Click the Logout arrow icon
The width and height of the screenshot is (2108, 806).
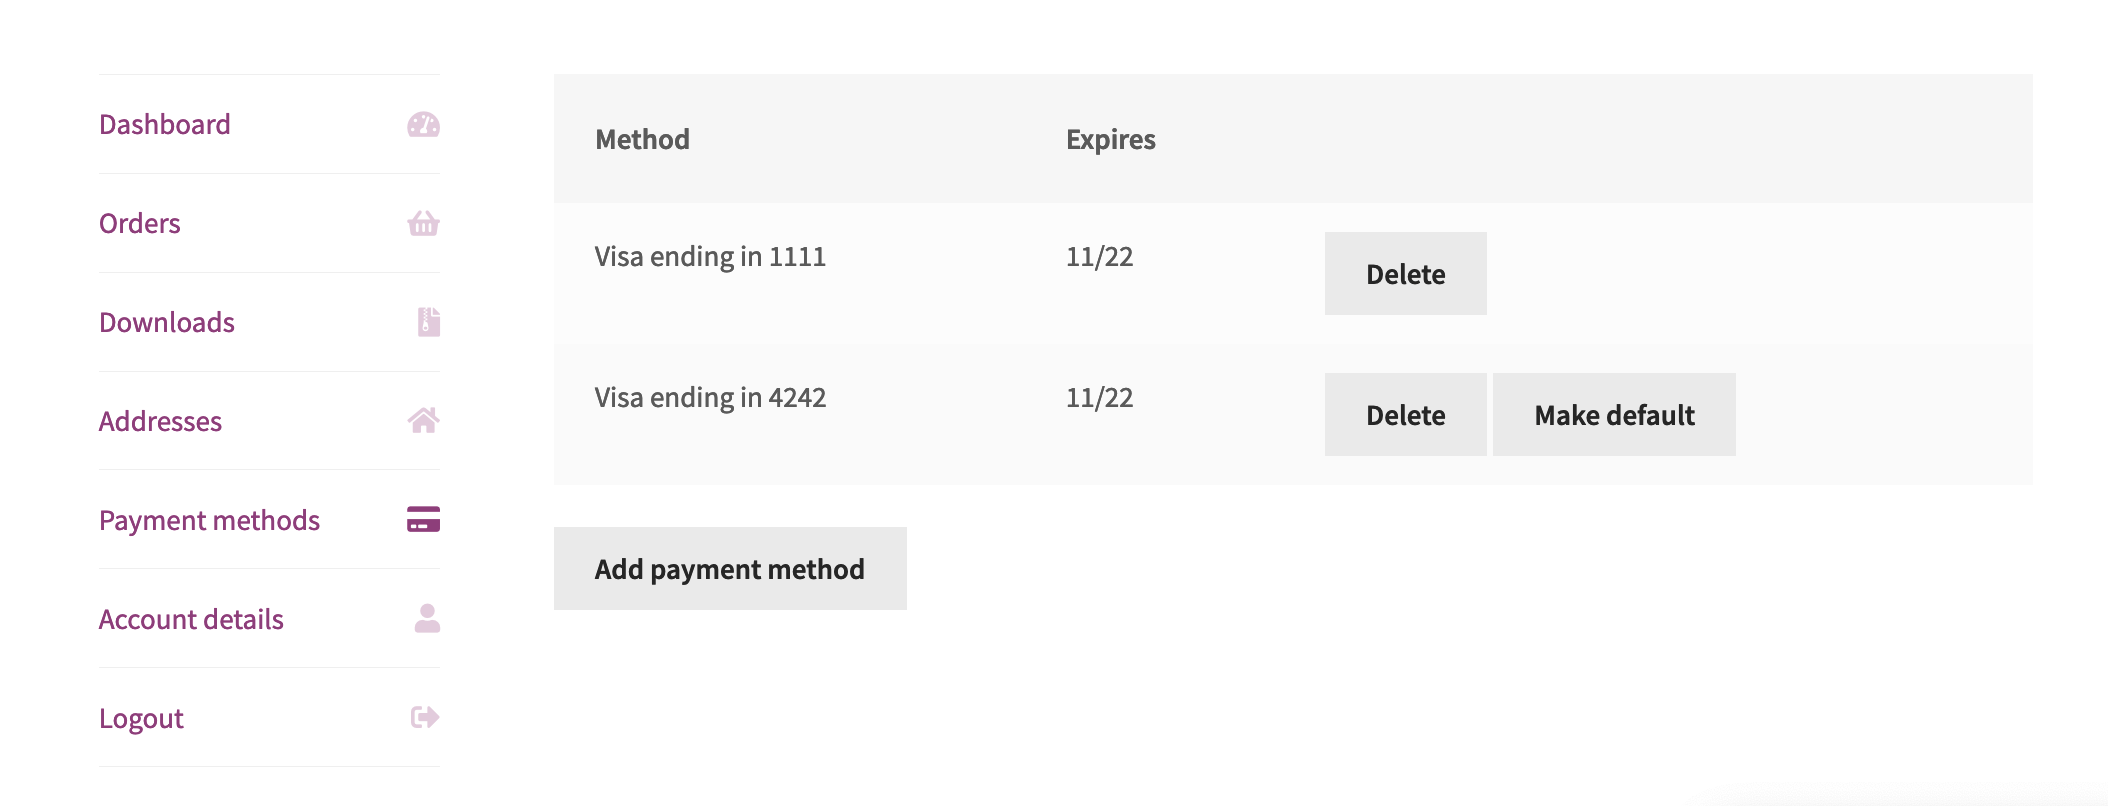[425, 717]
